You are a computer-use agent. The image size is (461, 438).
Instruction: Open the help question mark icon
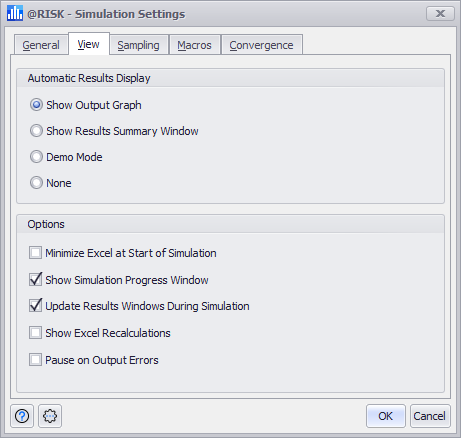point(22,416)
